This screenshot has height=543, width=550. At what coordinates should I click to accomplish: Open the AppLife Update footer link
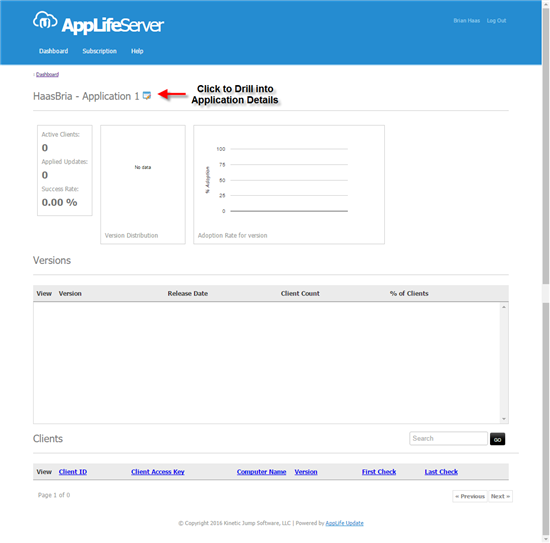344,523
